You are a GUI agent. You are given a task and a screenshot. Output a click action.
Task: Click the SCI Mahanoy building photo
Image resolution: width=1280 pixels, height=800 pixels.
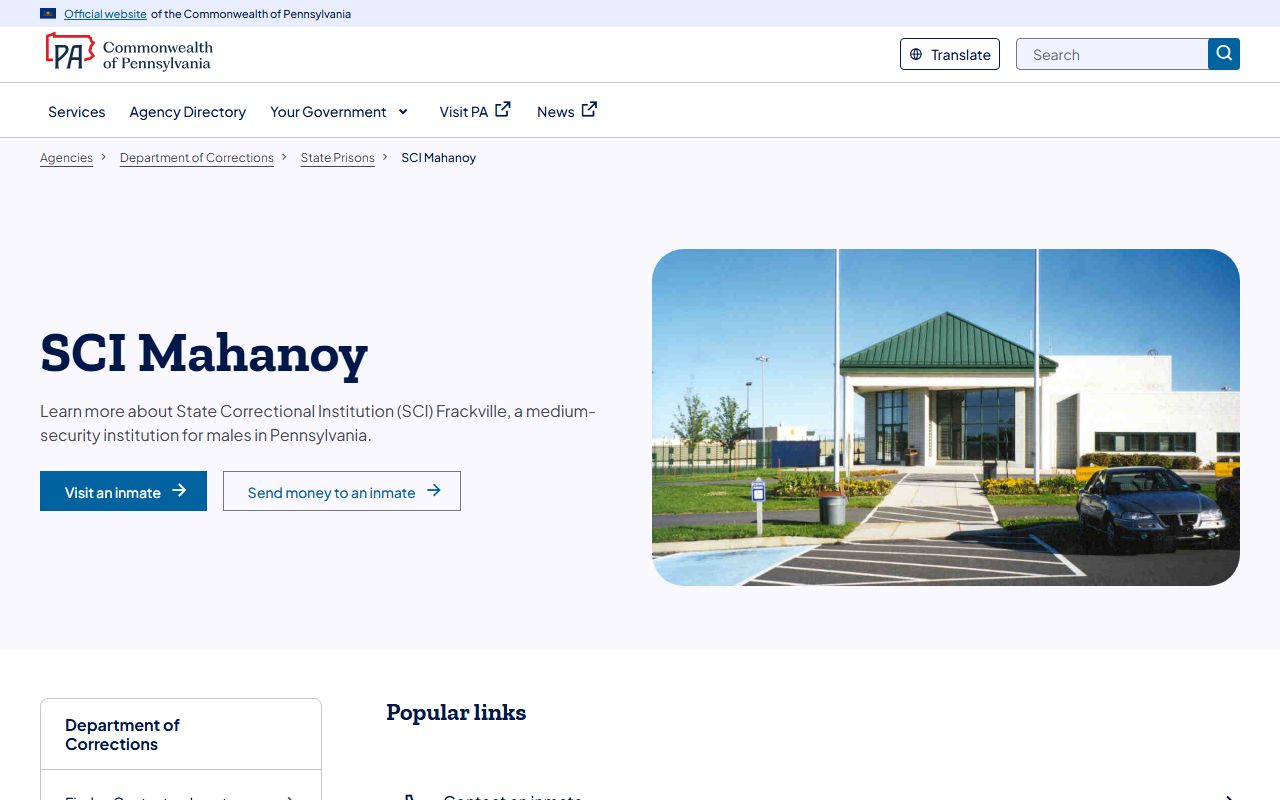[x=946, y=417]
